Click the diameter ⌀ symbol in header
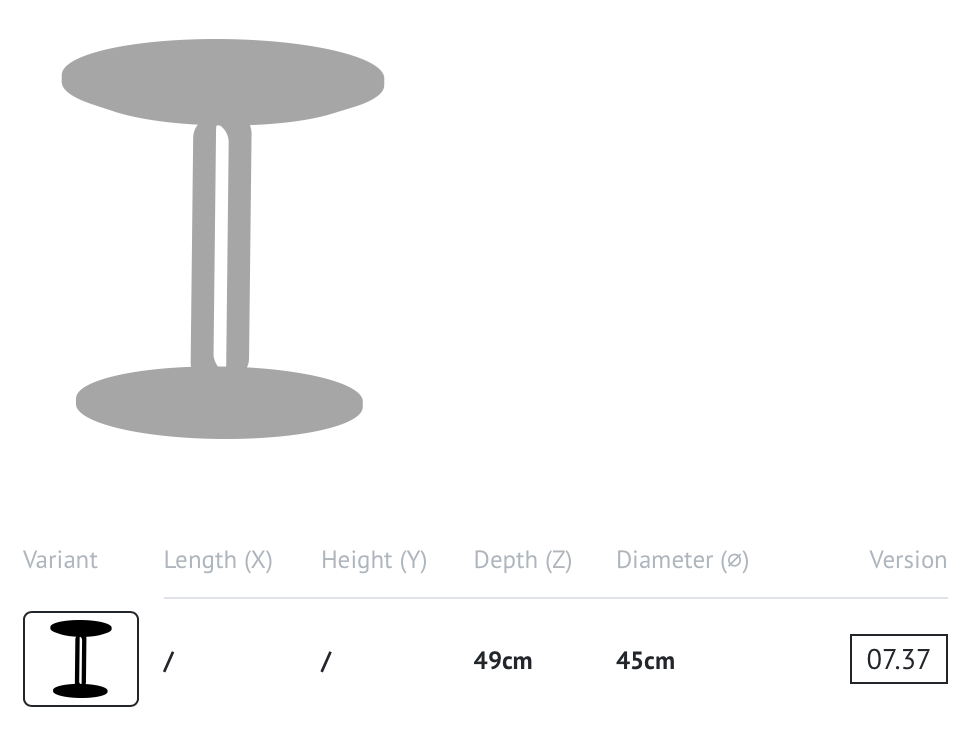The height and width of the screenshot is (738, 980). tap(734, 560)
